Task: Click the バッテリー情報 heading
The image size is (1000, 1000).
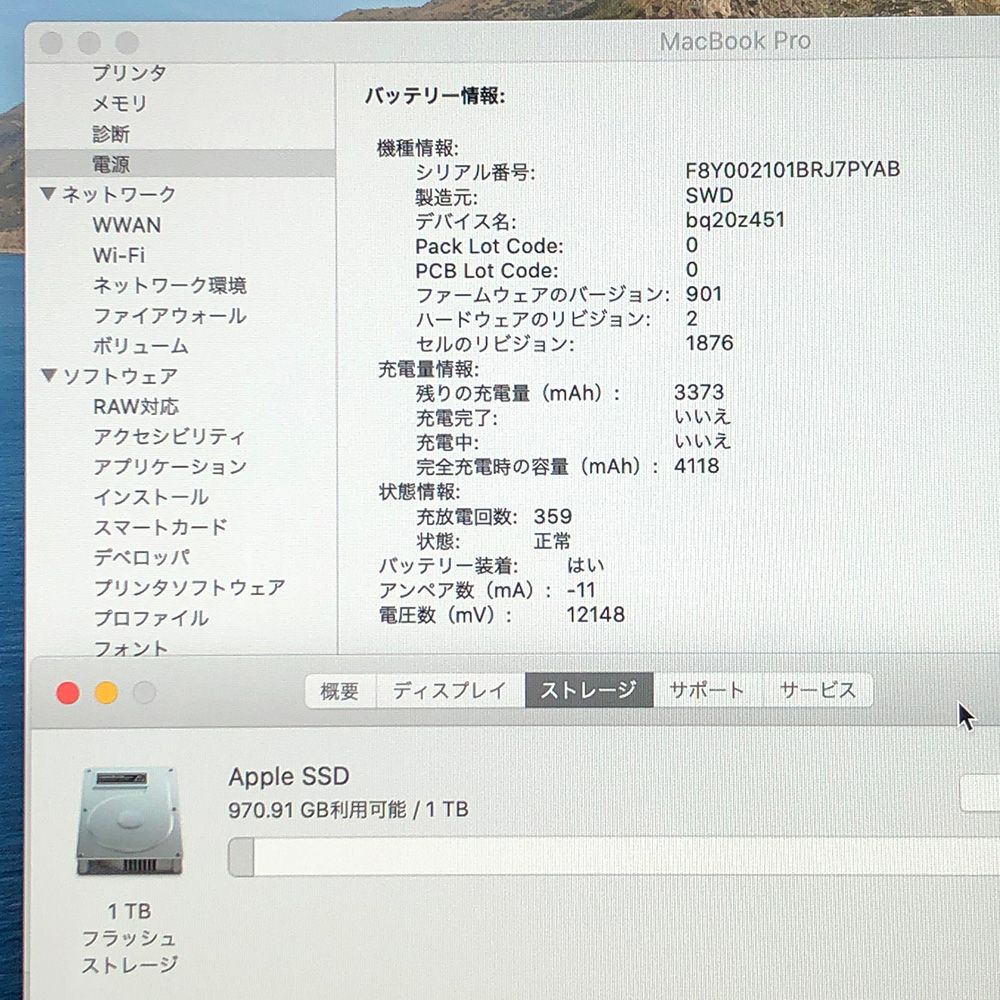Action: coord(435,96)
